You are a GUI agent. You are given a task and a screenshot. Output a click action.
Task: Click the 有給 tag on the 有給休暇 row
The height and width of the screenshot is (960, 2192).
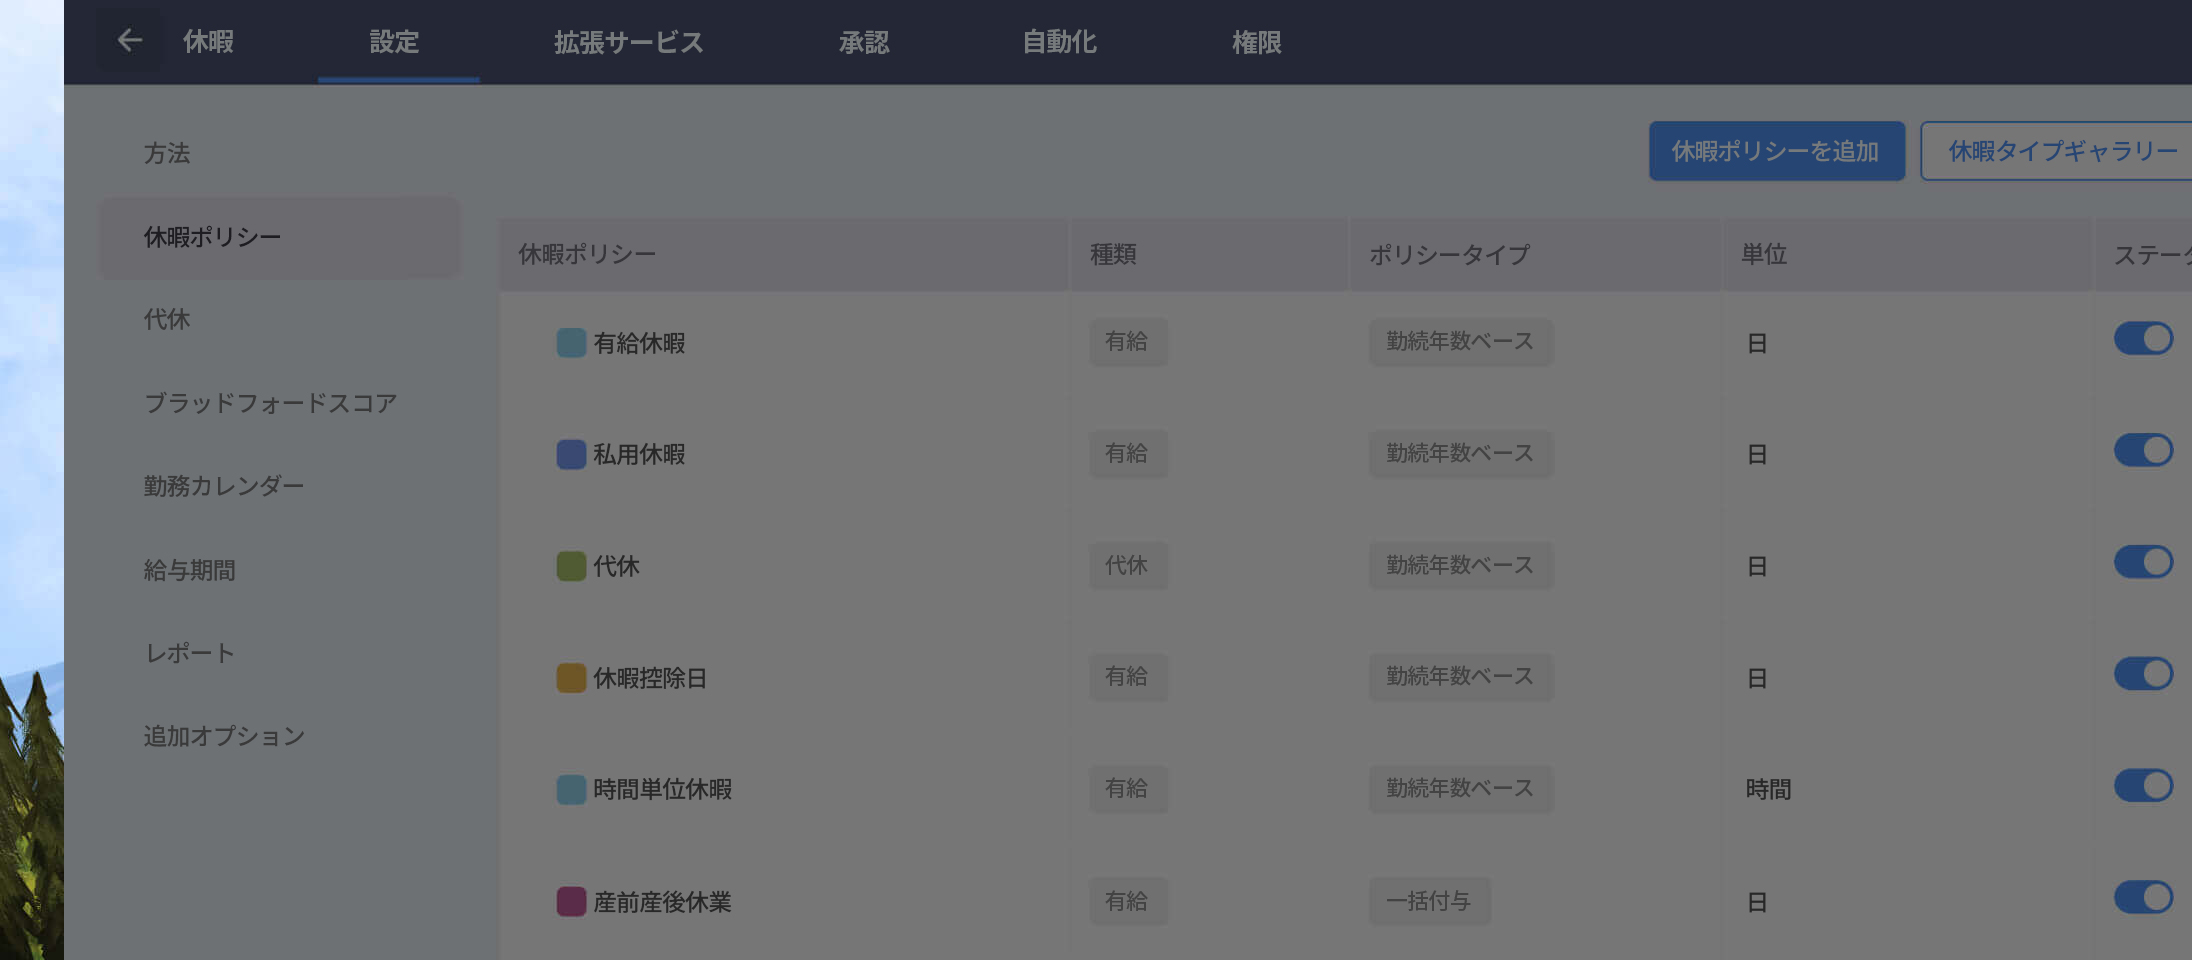click(x=1128, y=342)
